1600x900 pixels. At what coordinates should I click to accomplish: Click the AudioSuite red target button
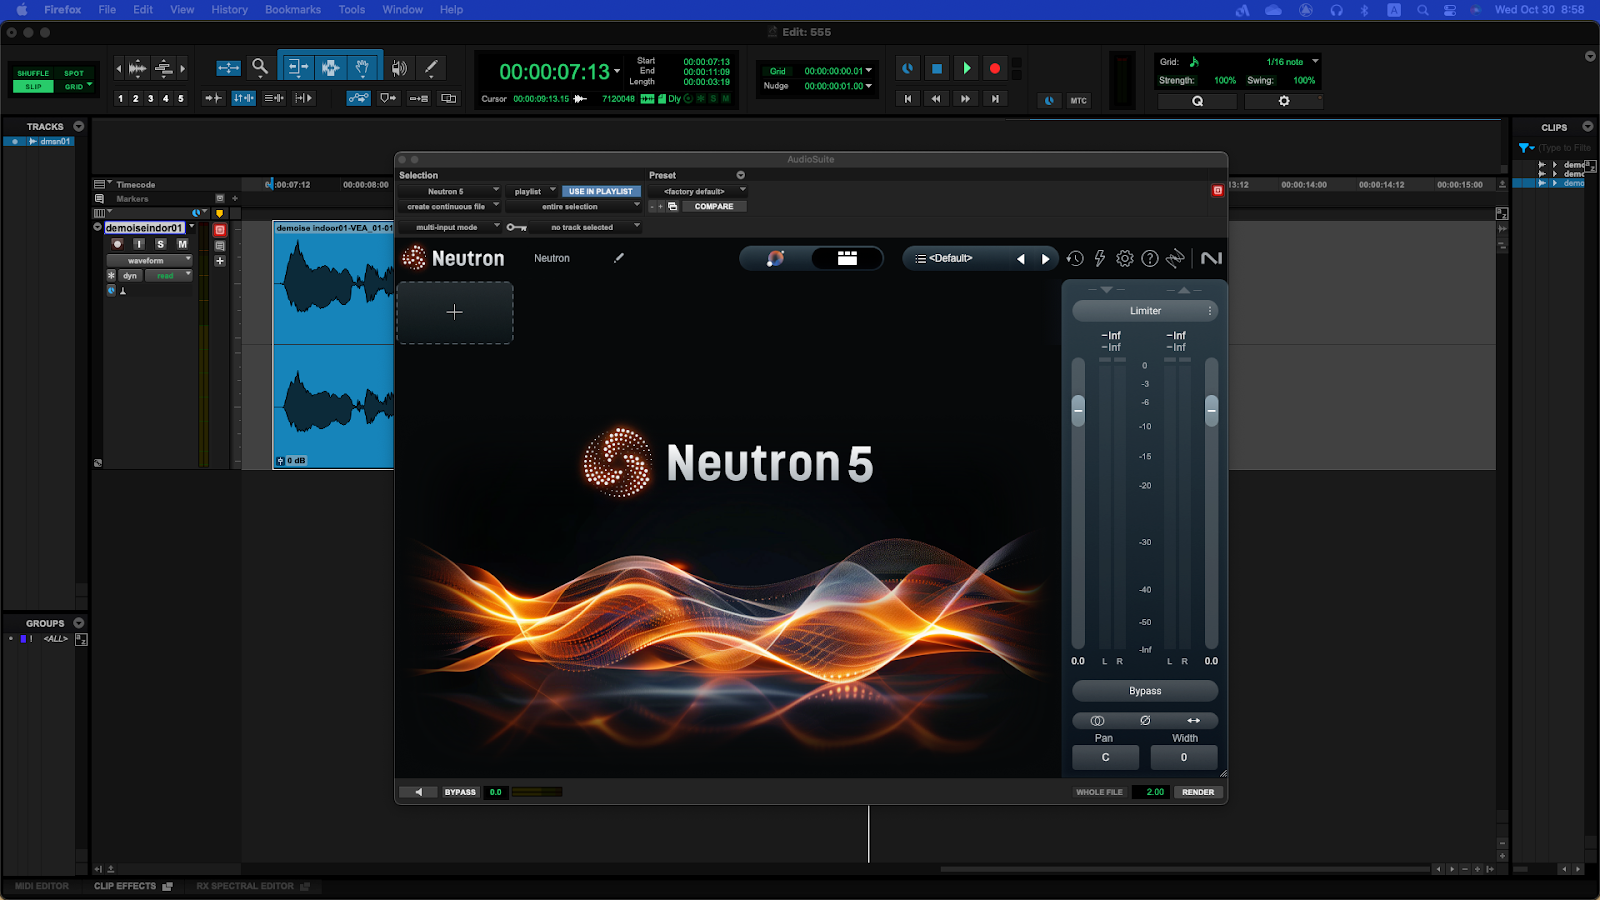[1217, 190]
